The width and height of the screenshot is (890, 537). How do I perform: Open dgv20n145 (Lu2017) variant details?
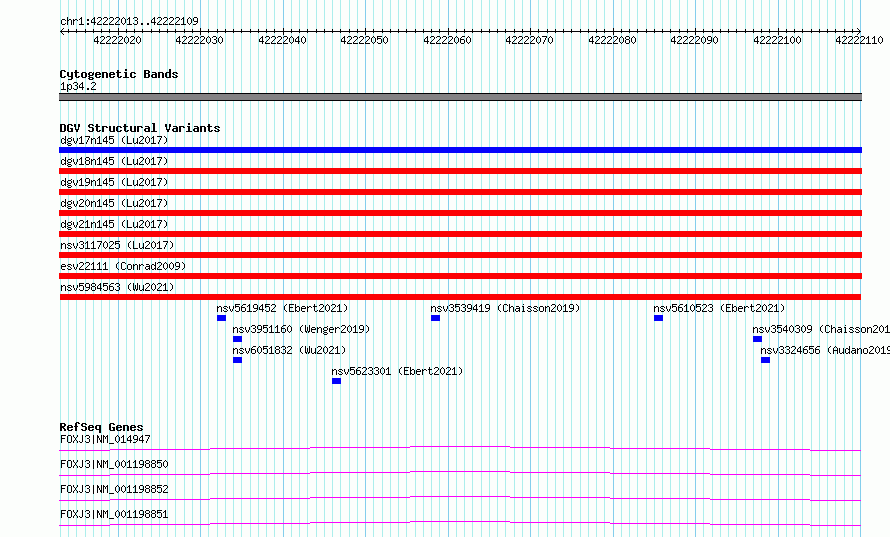point(114,203)
